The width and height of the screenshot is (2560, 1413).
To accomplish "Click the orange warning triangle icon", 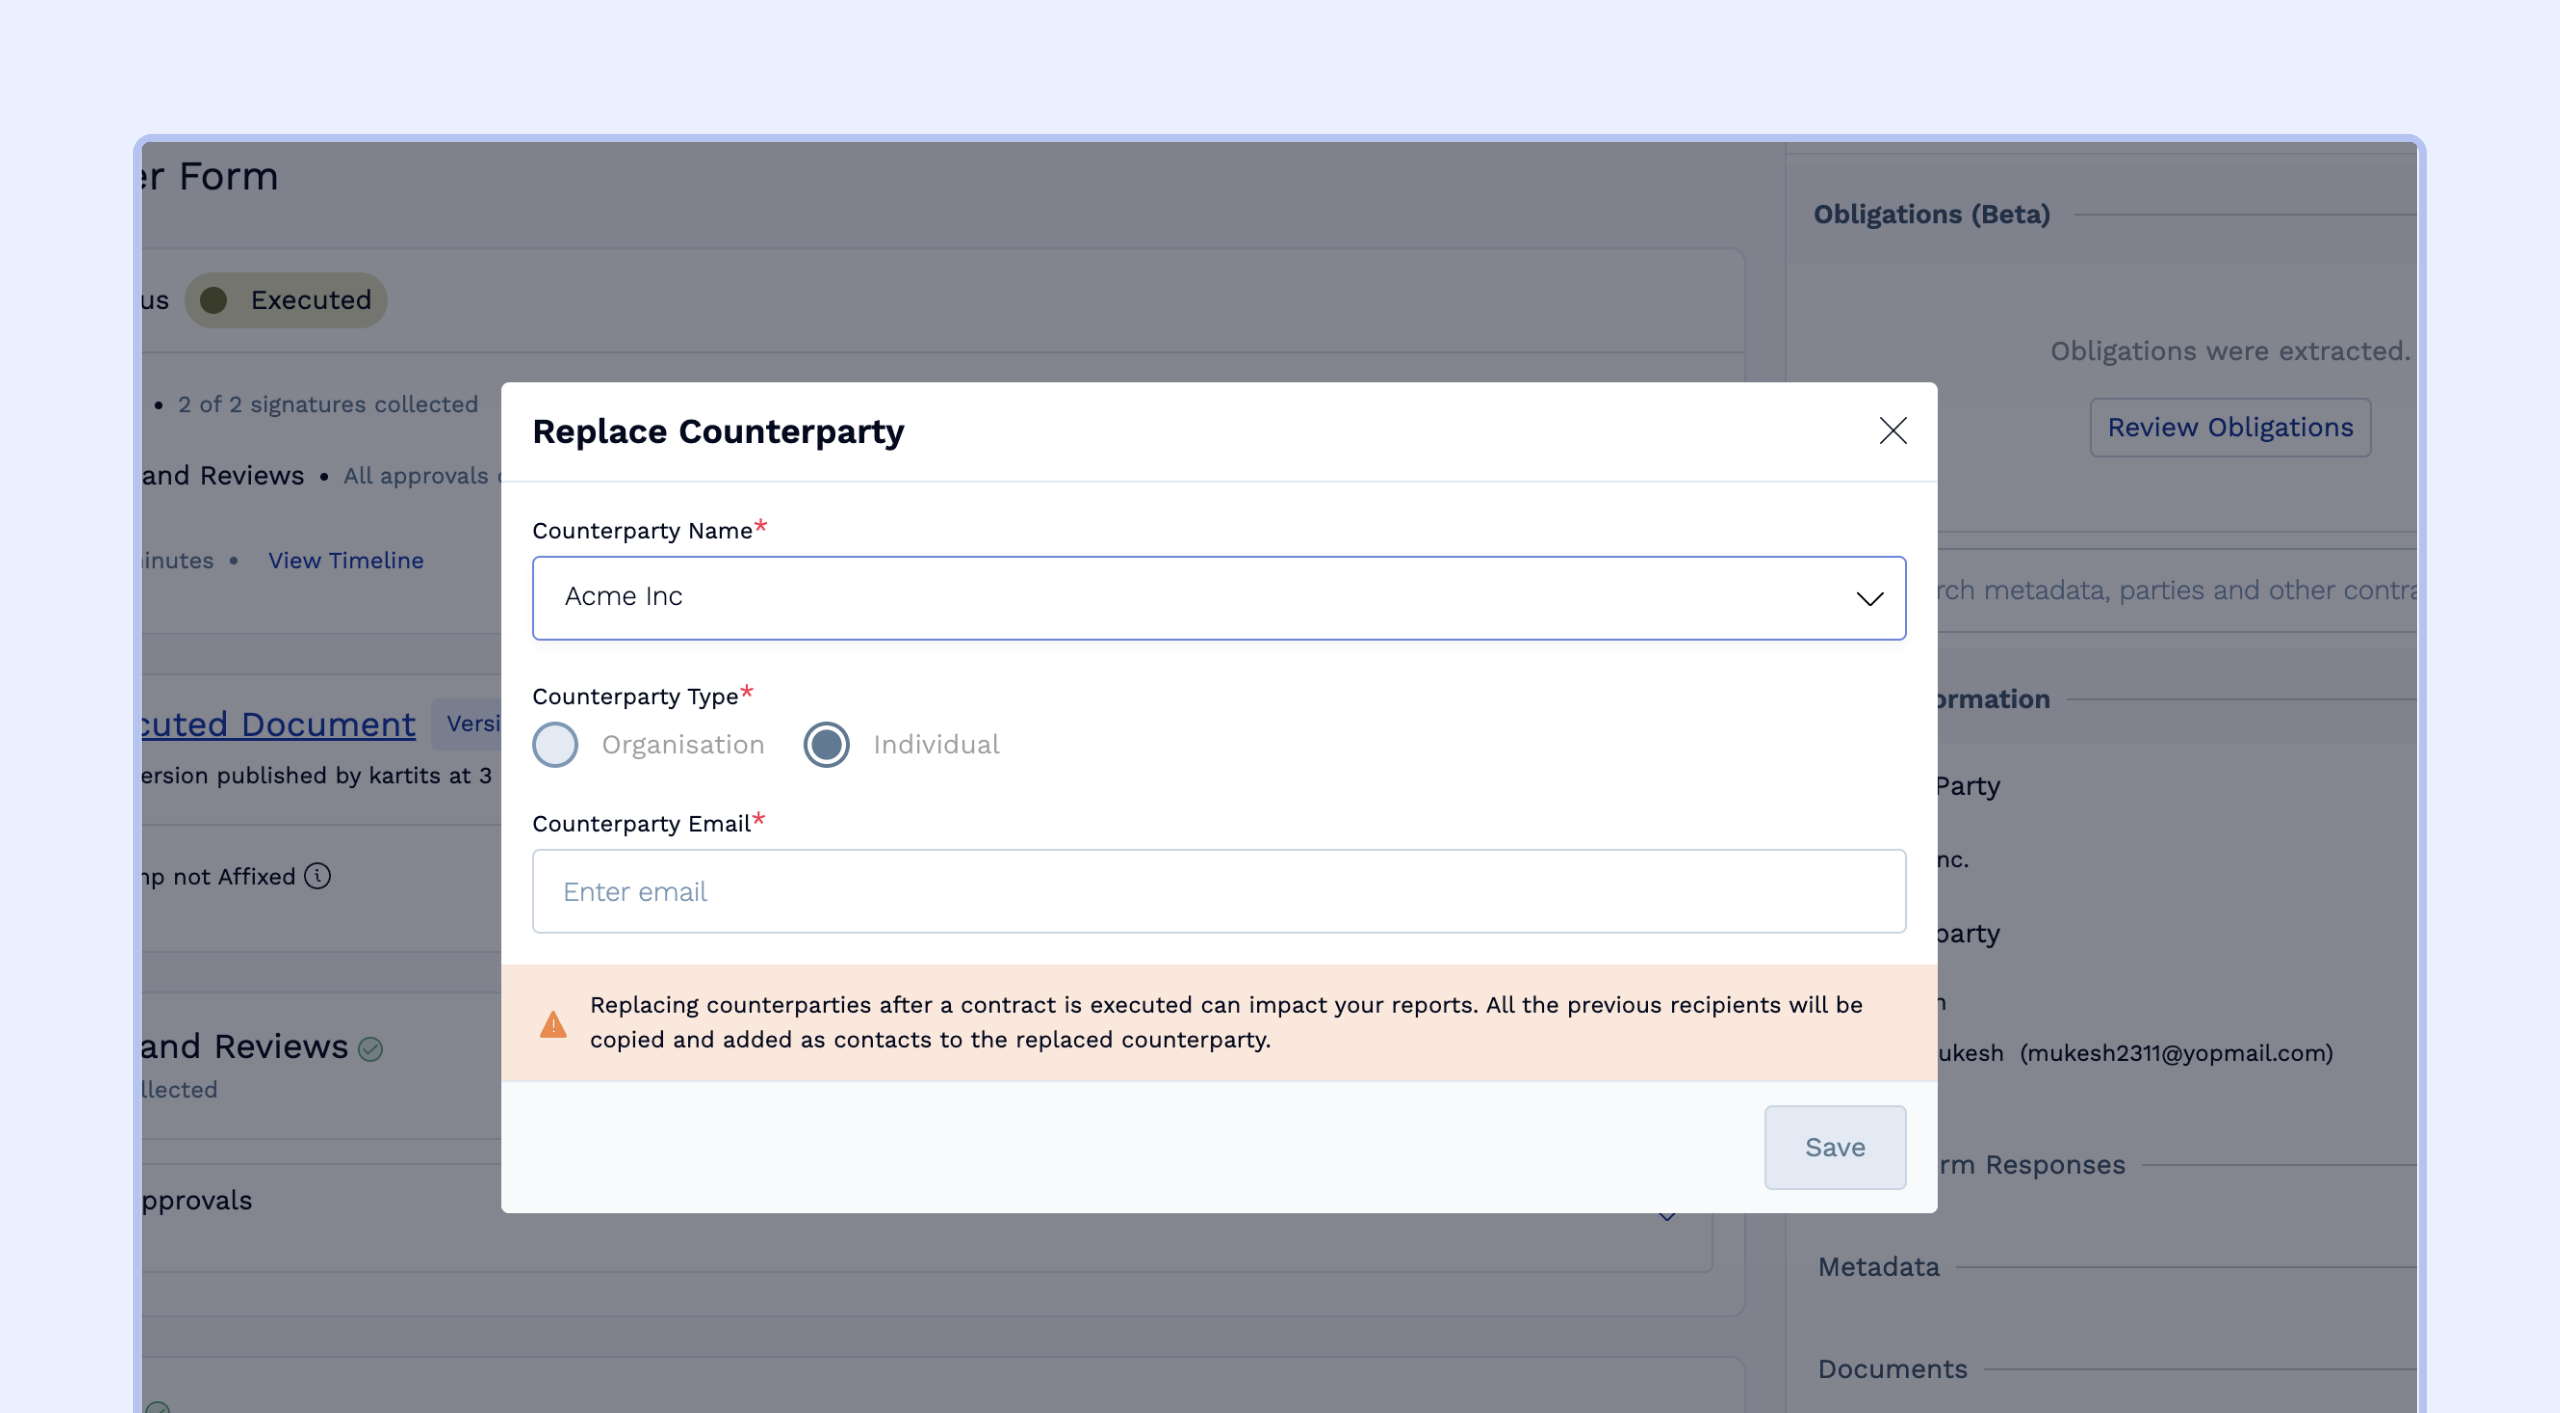I will click(553, 1024).
